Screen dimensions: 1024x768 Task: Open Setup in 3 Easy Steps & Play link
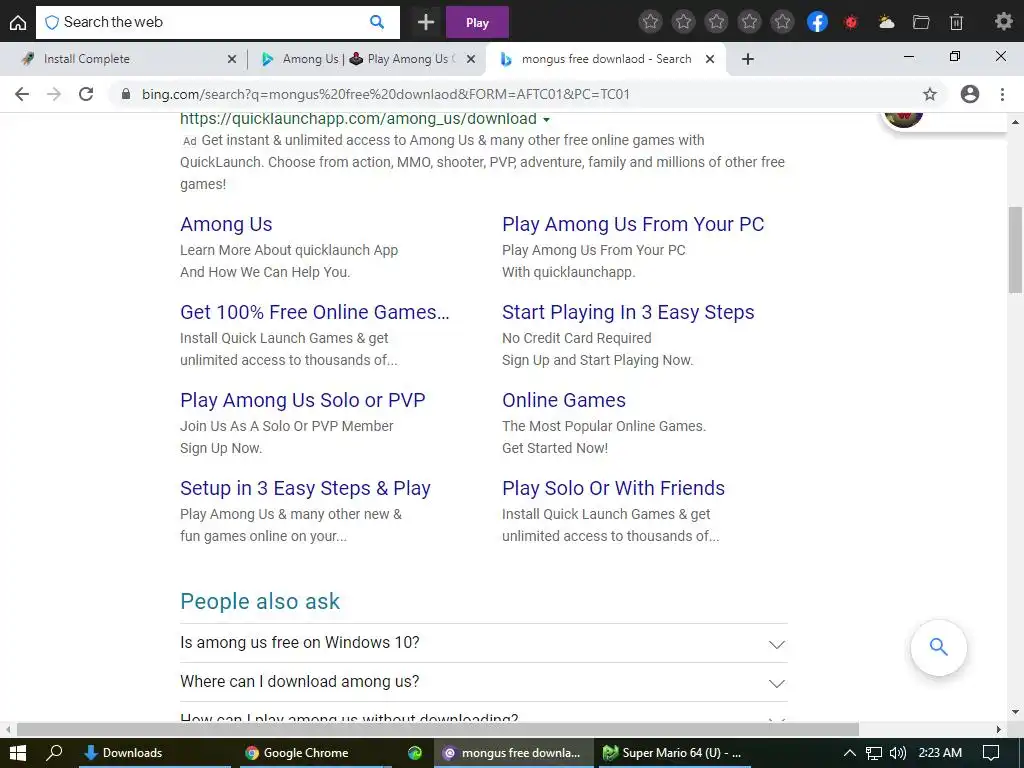tap(306, 488)
